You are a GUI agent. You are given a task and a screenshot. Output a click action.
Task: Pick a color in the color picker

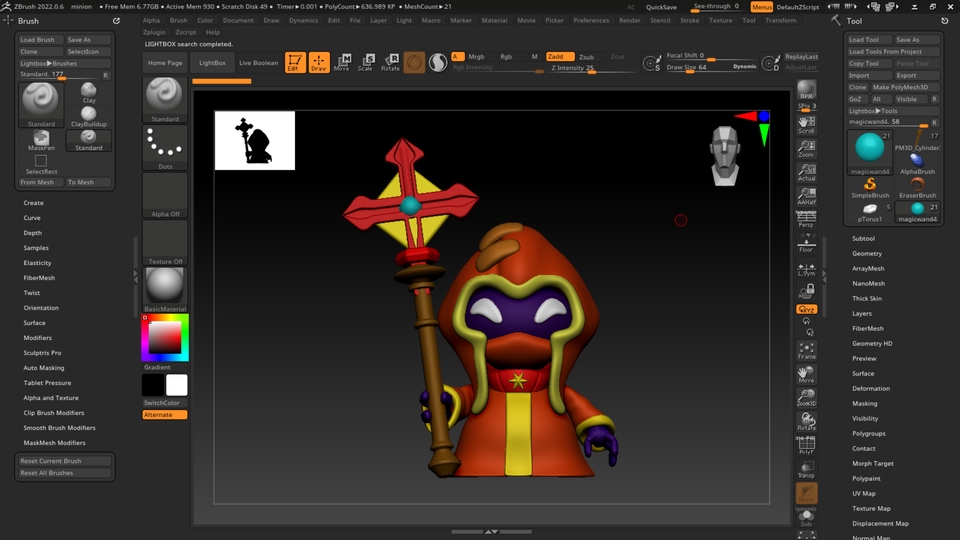tap(165, 337)
